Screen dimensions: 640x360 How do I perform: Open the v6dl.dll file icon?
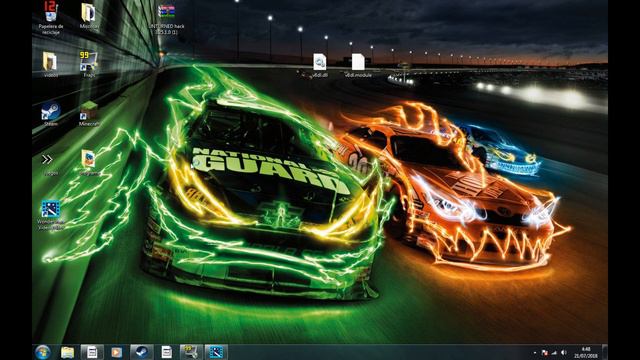click(x=320, y=65)
